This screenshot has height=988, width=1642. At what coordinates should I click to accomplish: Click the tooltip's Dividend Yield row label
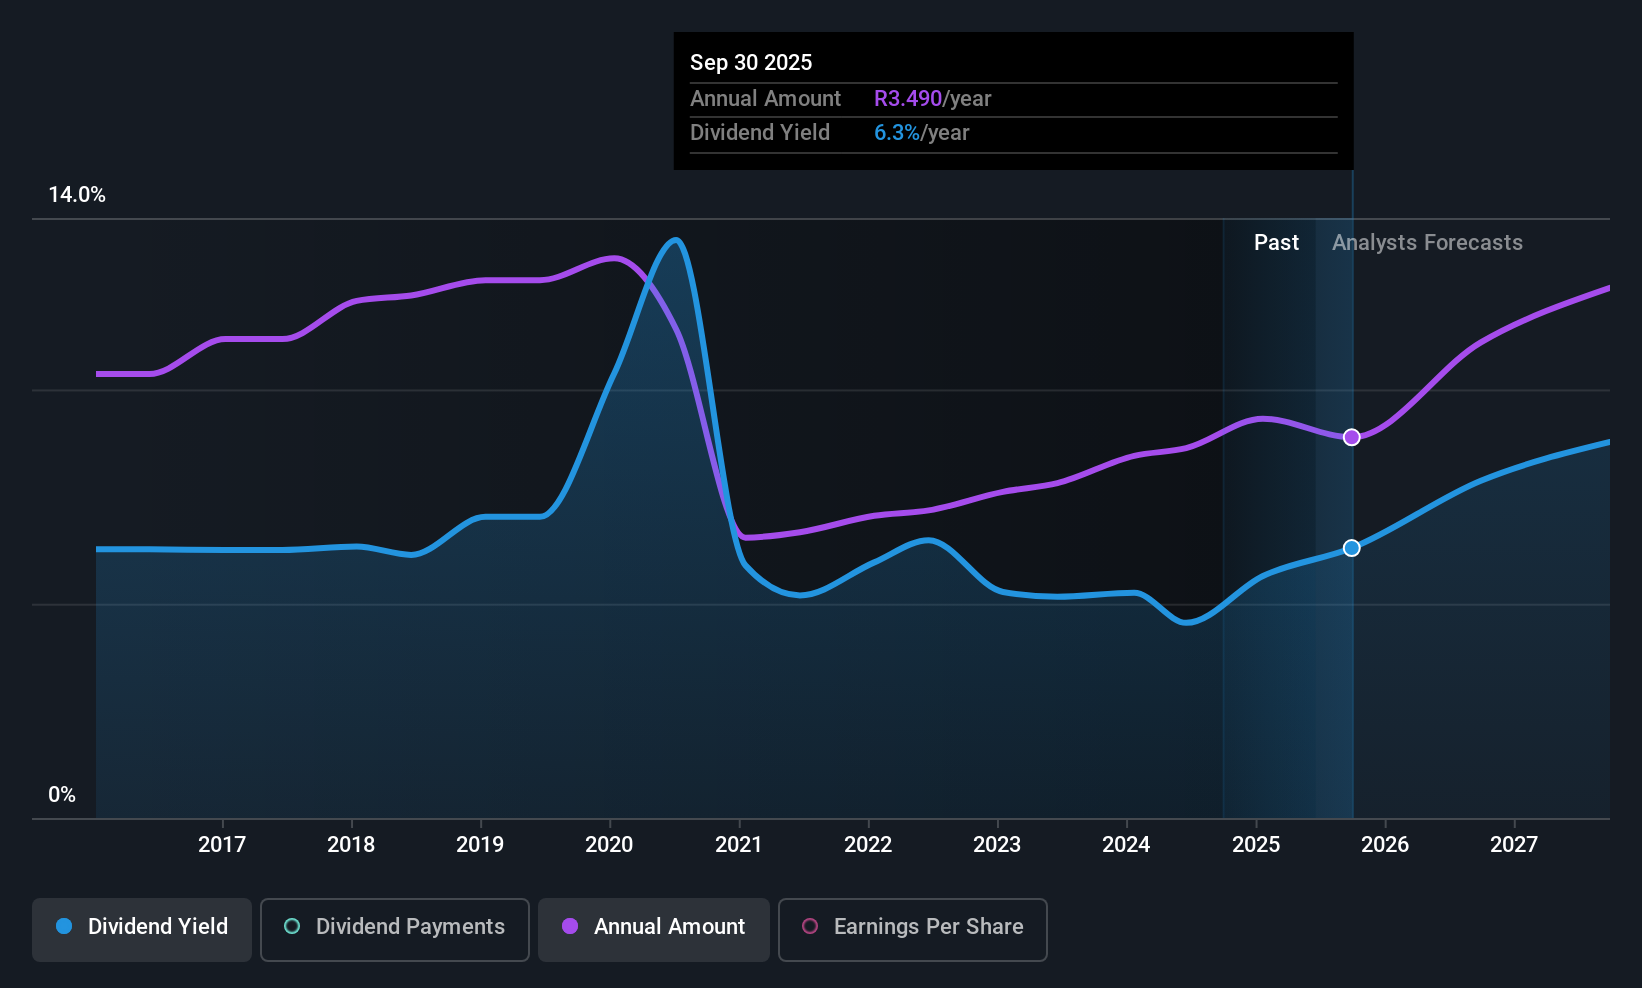click(x=760, y=133)
